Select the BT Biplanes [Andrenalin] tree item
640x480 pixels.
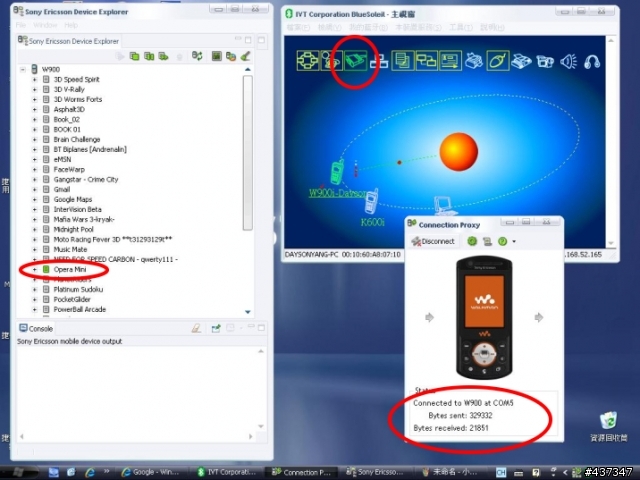pos(90,149)
